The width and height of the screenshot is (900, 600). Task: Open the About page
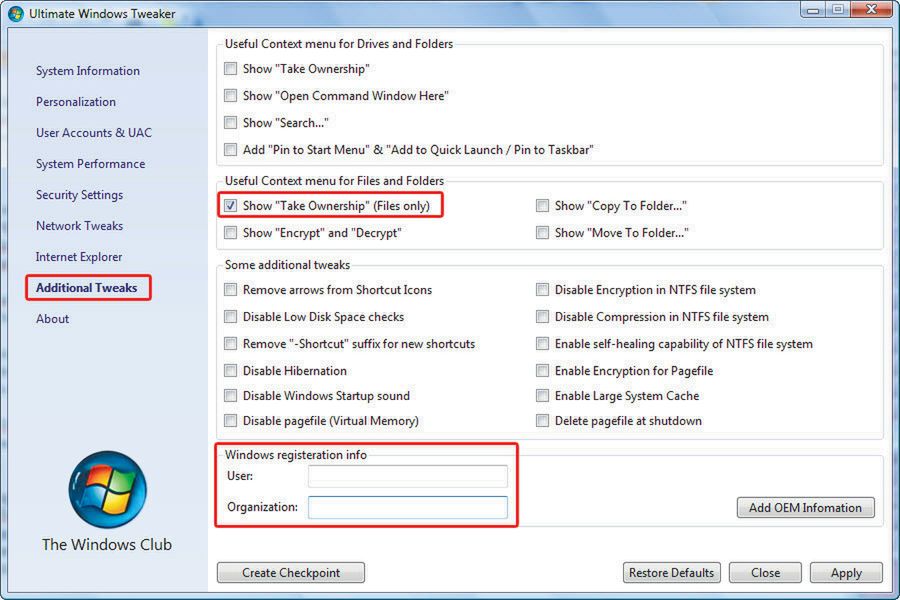52,319
